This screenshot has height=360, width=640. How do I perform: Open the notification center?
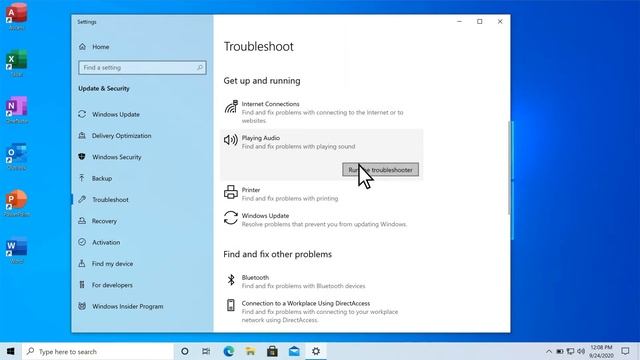(625, 351)
